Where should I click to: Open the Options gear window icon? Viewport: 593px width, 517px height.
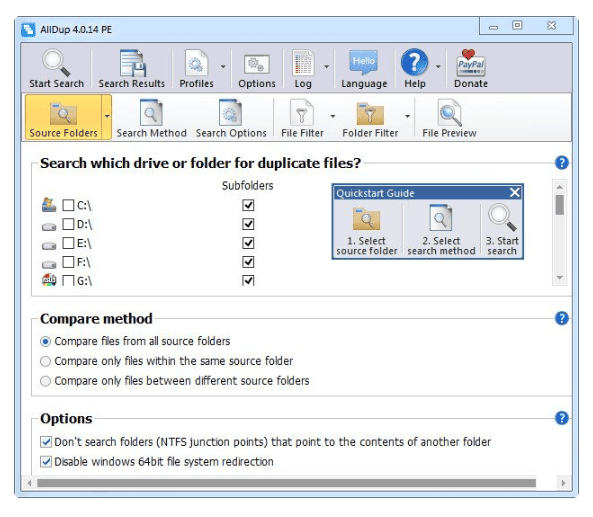257,64
